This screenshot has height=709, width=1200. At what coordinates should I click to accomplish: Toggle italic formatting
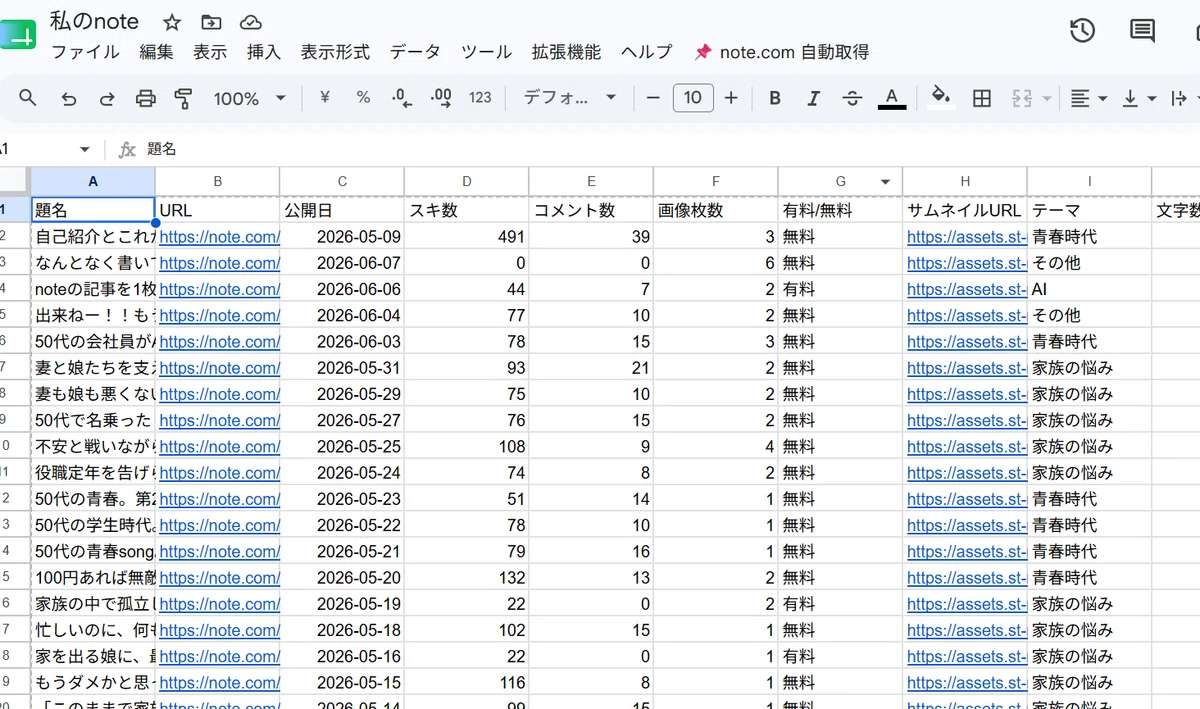pos(813,98)
